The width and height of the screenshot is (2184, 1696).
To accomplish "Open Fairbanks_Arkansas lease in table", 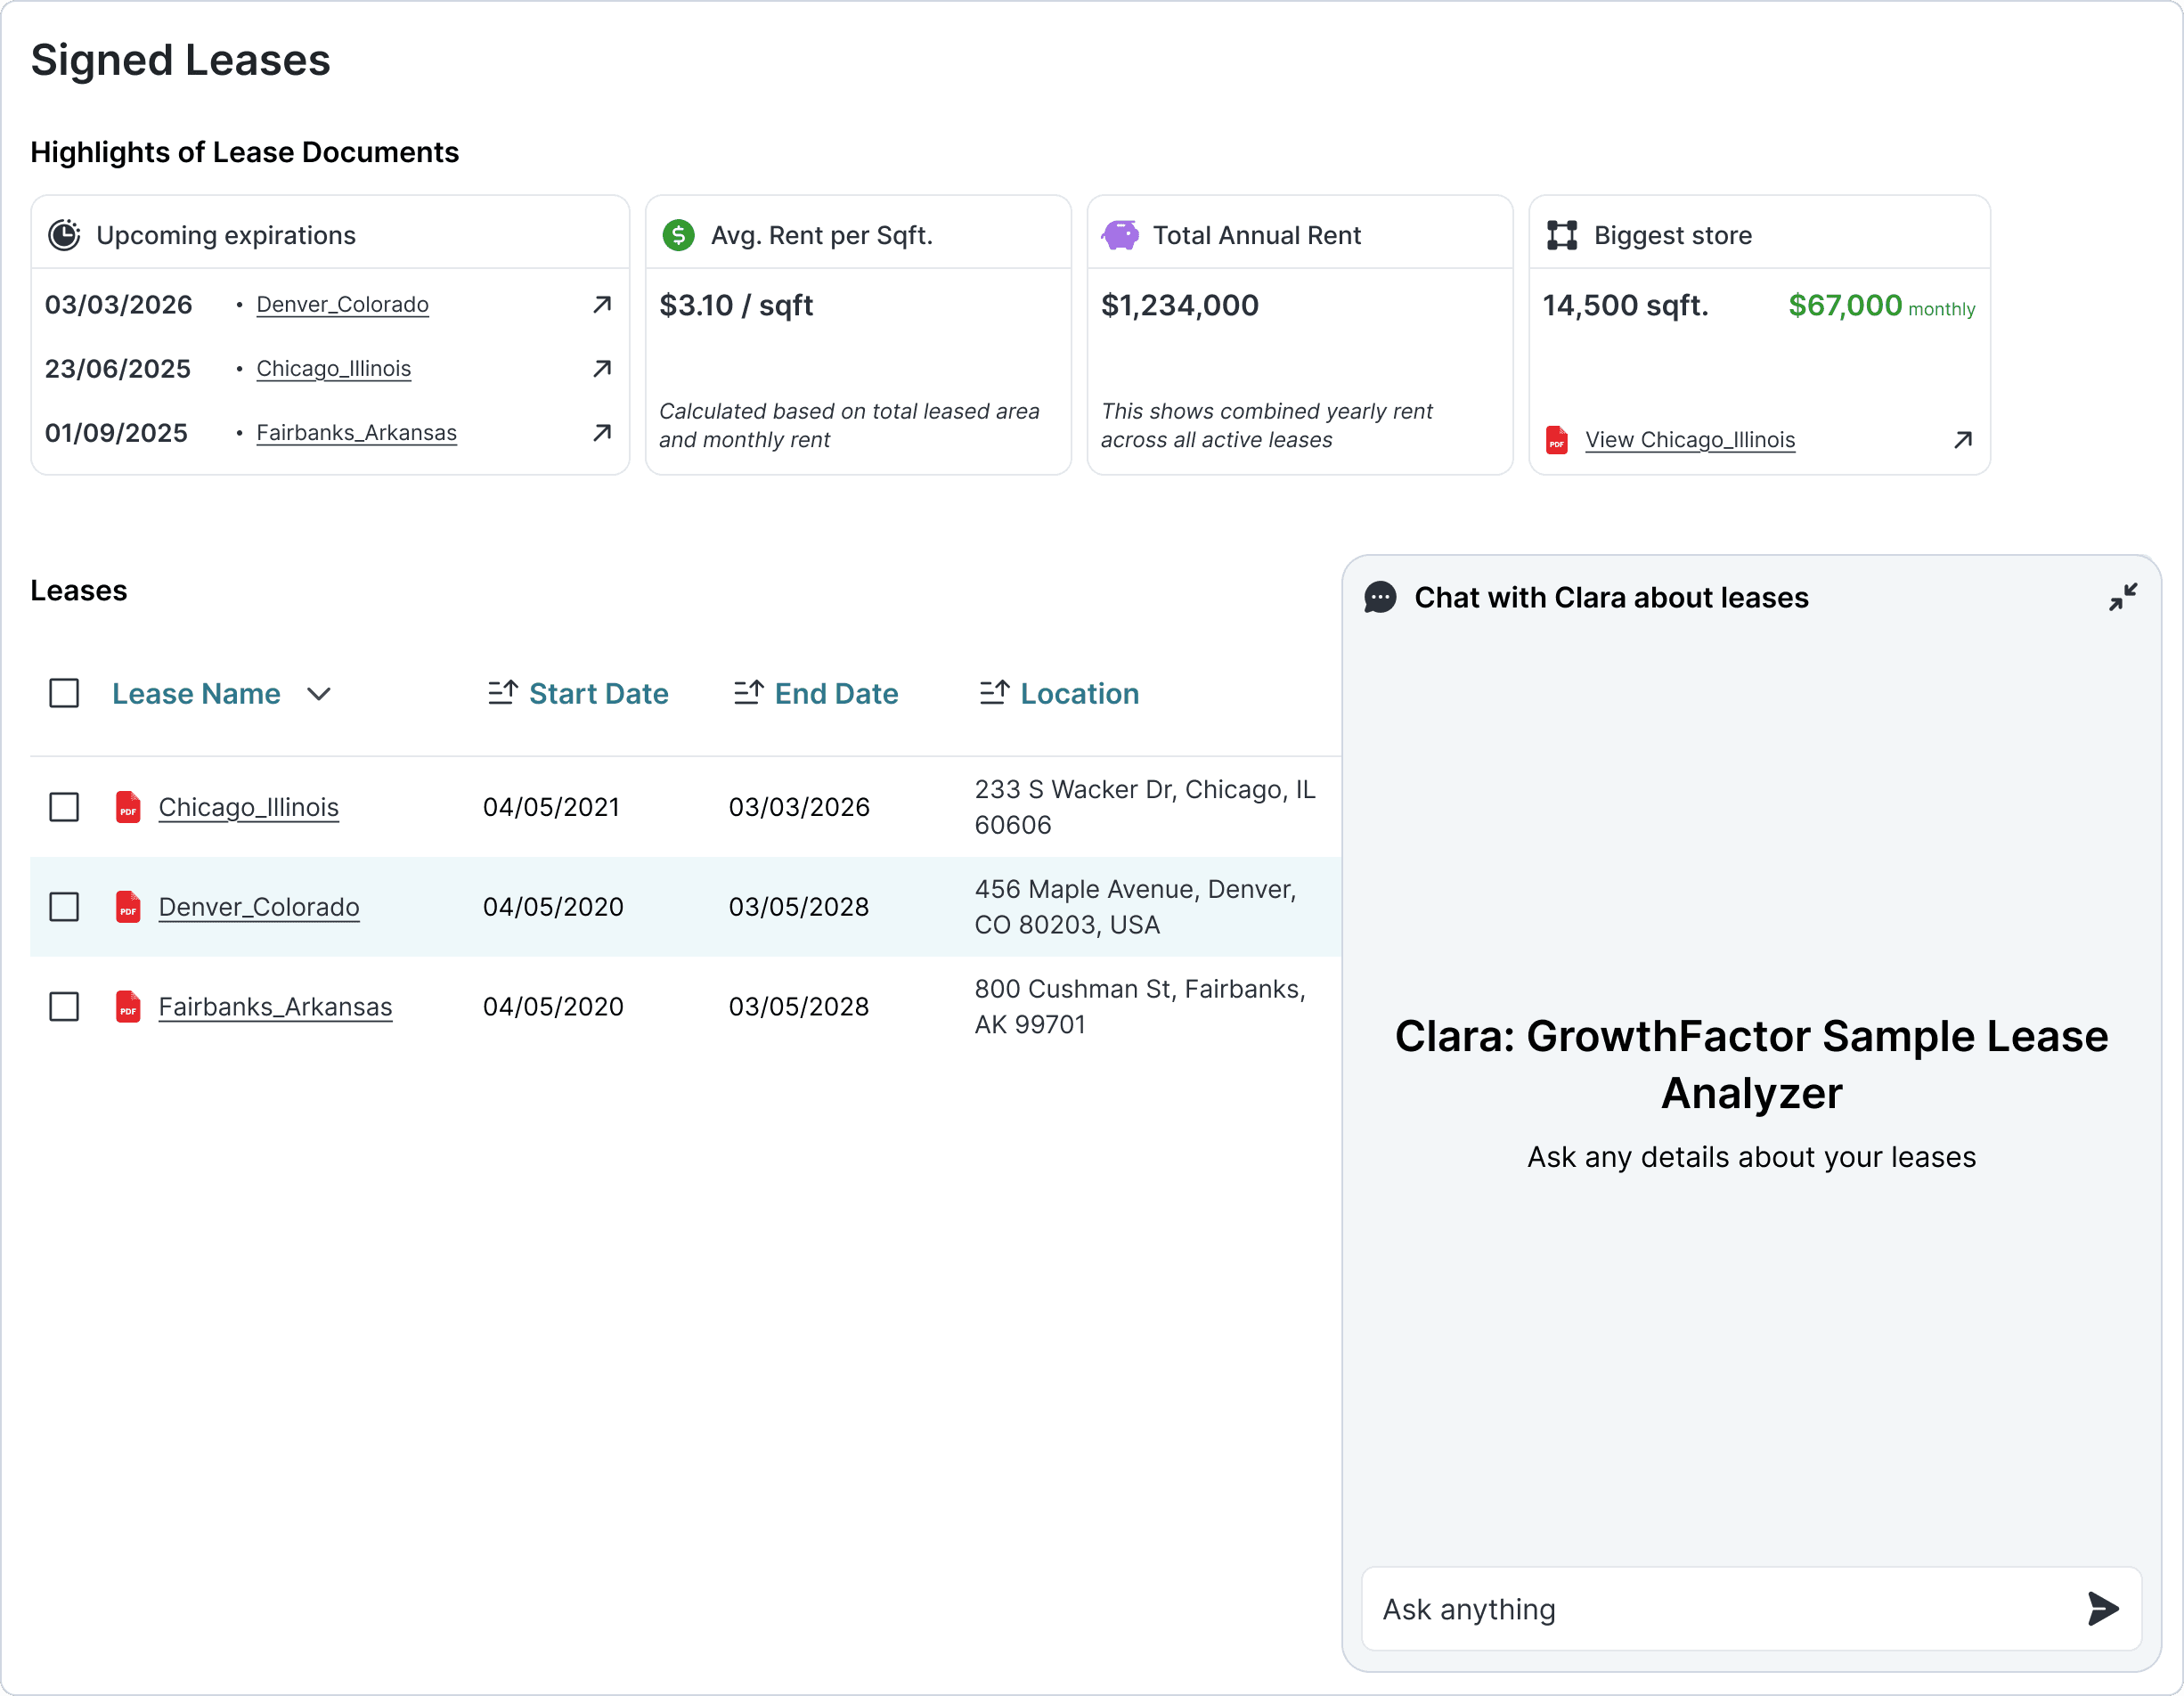I will [x=275, y=1006].
